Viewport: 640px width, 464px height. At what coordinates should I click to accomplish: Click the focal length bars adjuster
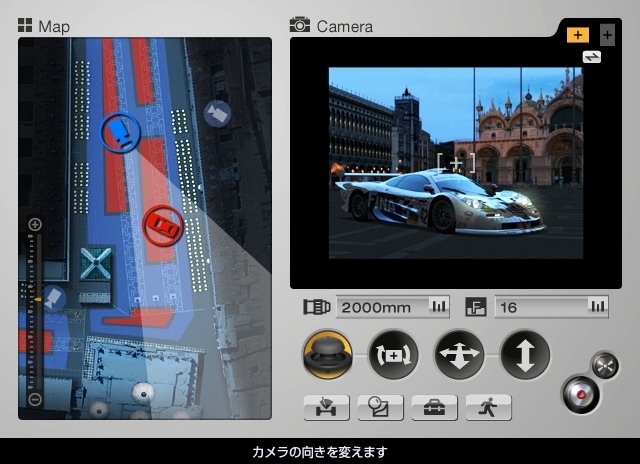[x=439, y=306]
